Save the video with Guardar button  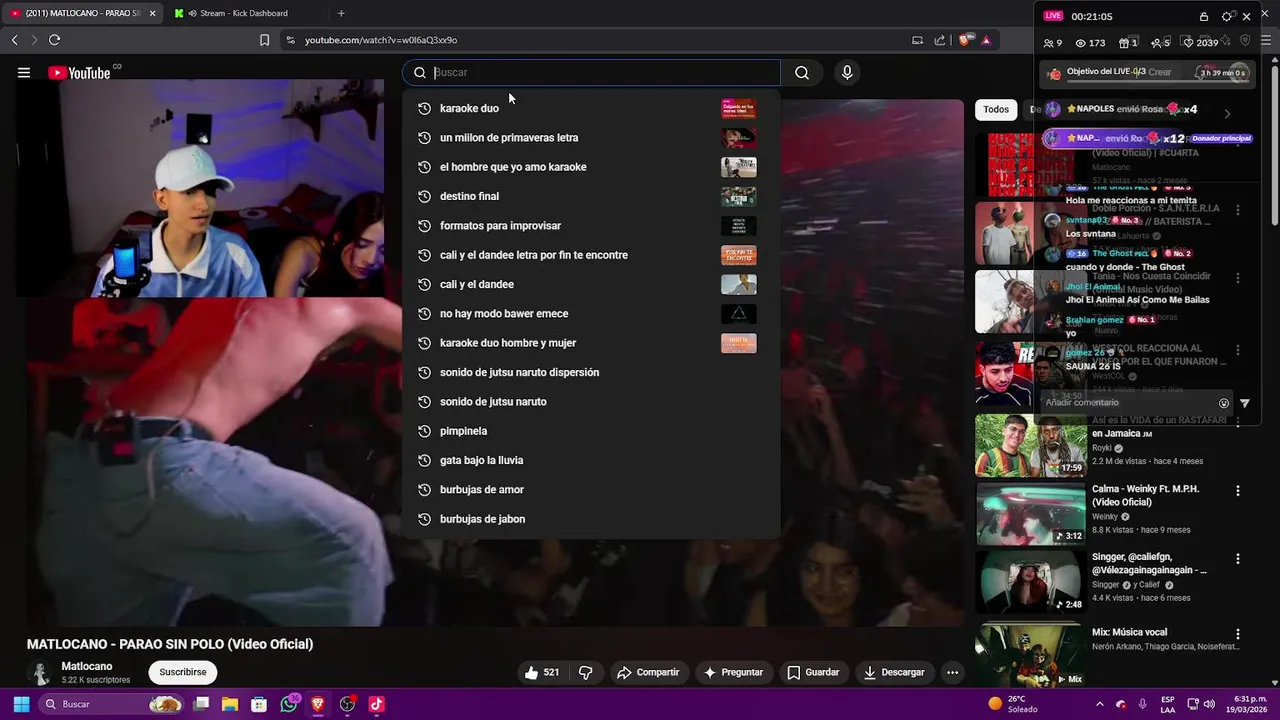click(x=813, y=672)
